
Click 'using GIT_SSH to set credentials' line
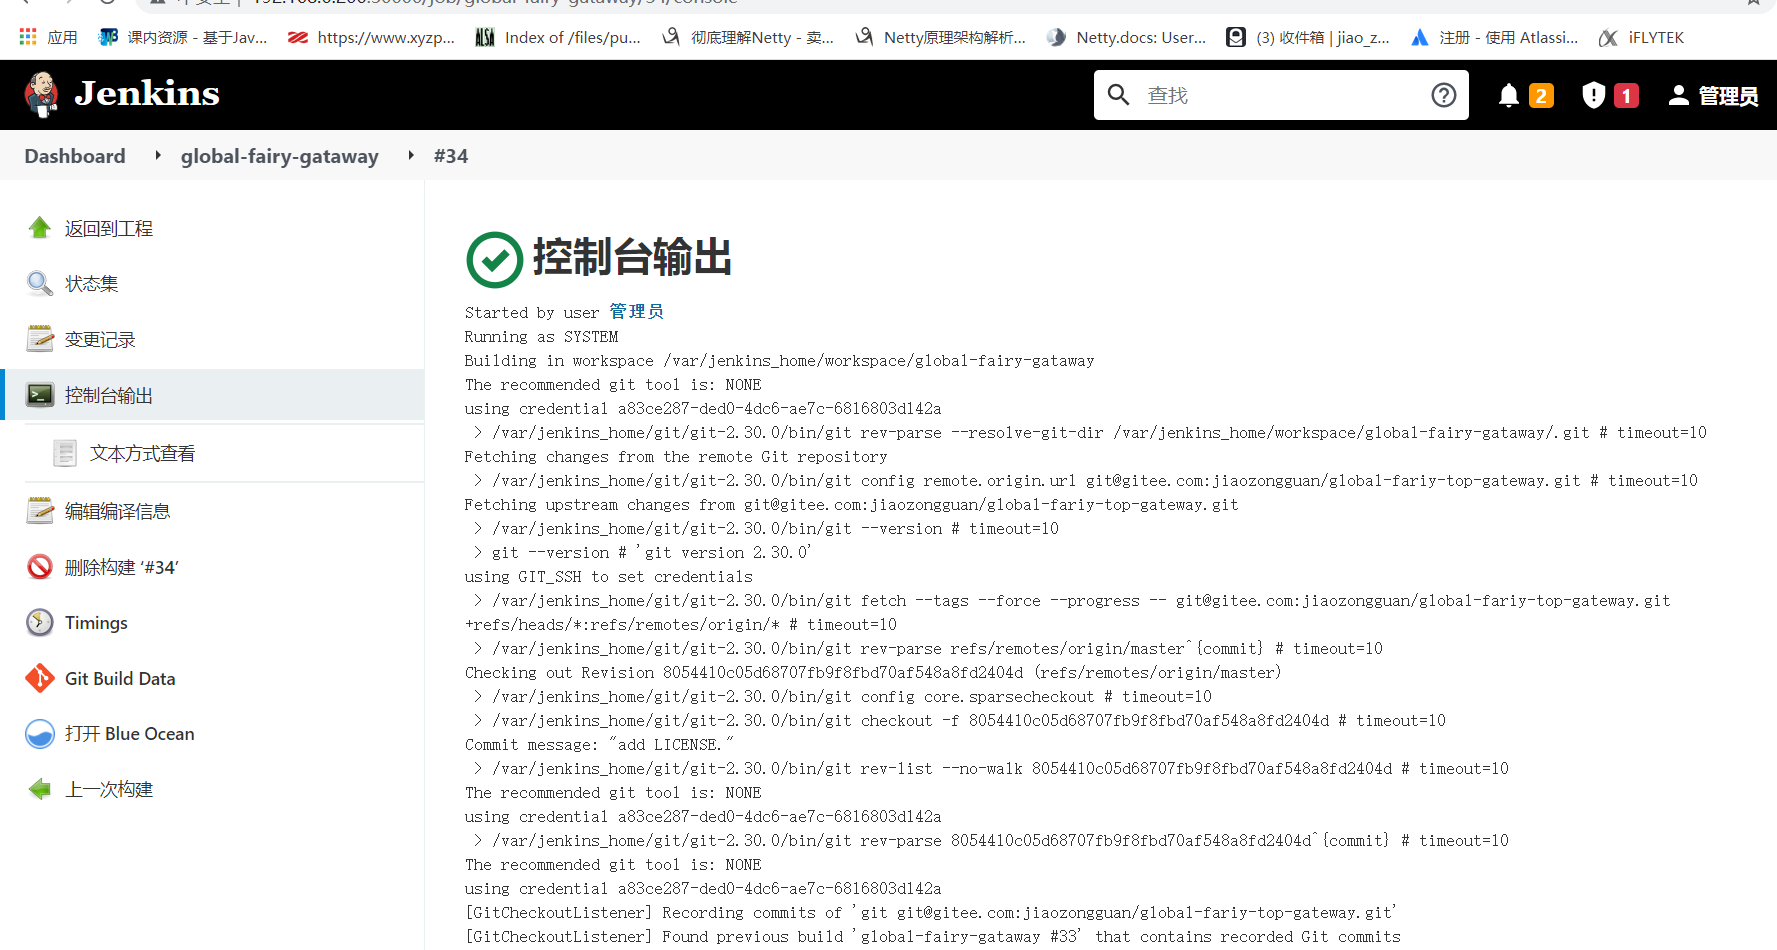pos(608,577)
